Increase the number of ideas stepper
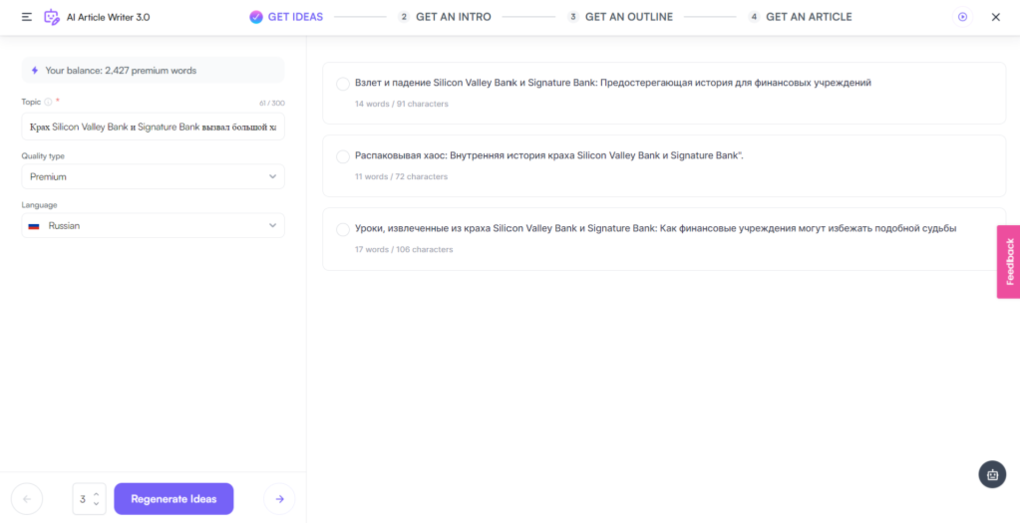1020x523 pixels. click(96, 494)
